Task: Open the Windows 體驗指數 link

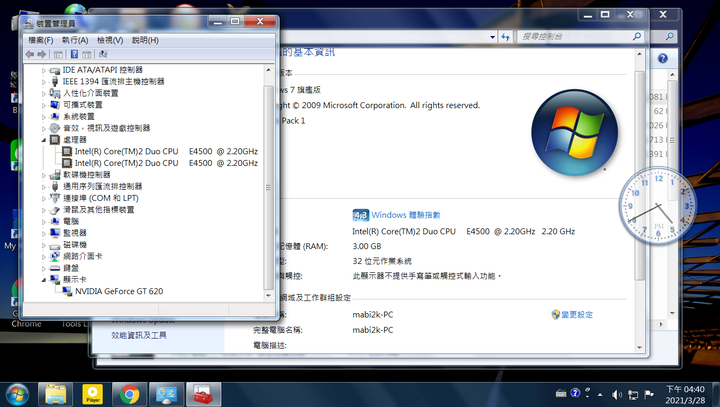Action: tap(405, 215)
